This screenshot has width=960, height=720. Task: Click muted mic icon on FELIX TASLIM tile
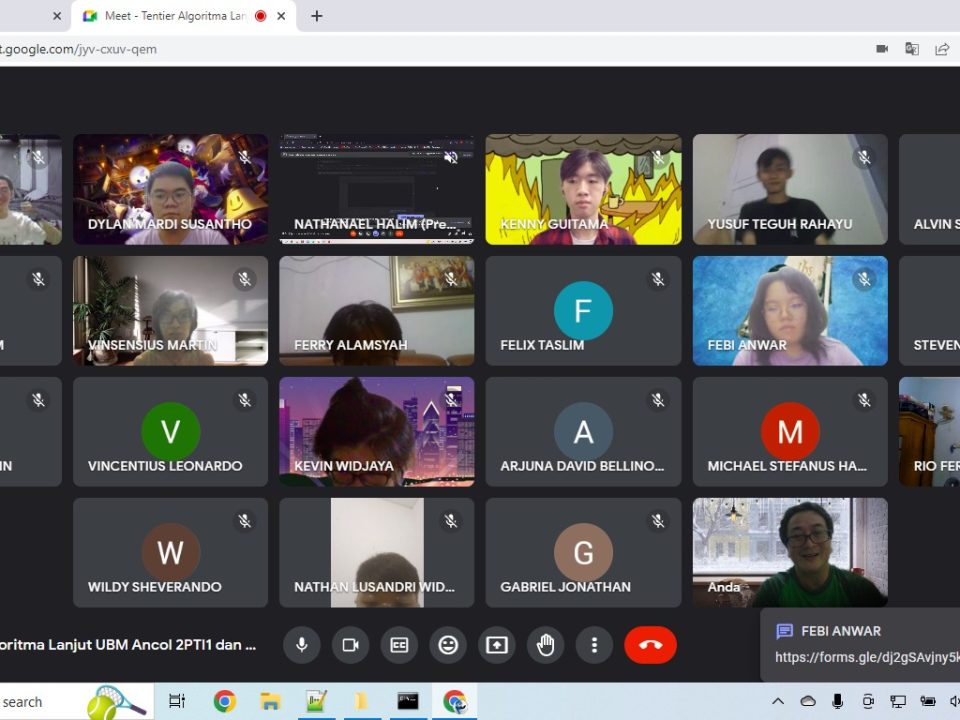pyautogui.click(x=658, y=279)
